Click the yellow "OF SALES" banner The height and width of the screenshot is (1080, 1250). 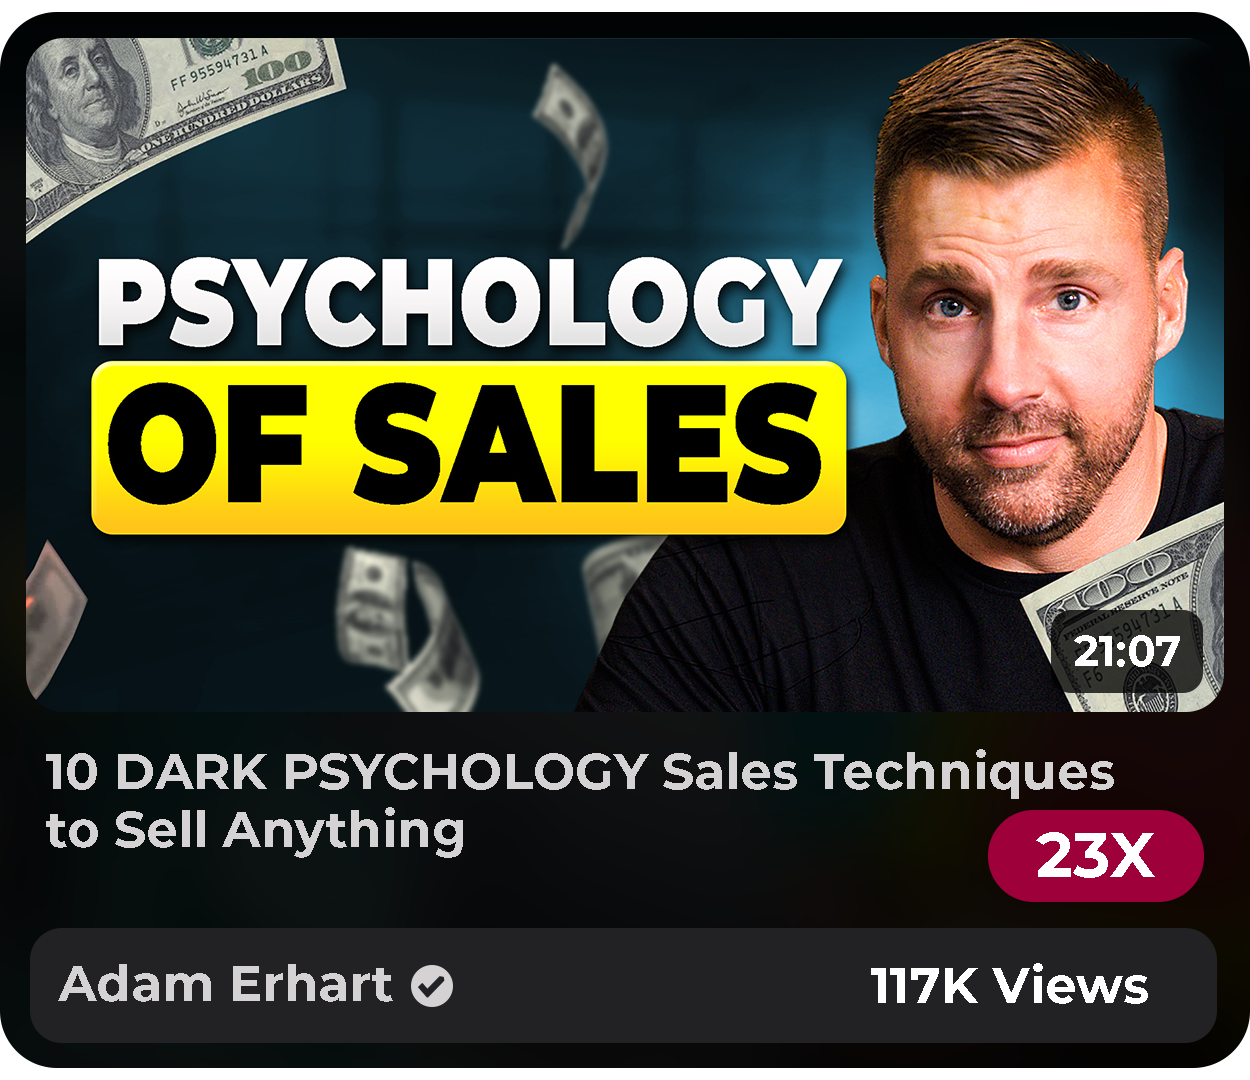(x=469, y=447)
